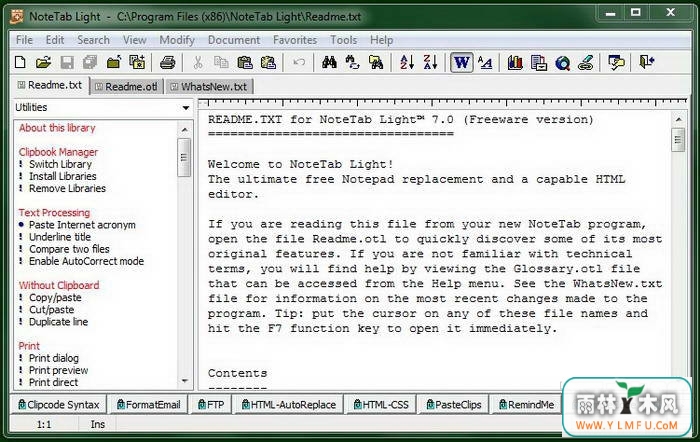This screenshot has width=700, height=442.
Task: Run the Compare two files clip
Action: coord(69,249)
